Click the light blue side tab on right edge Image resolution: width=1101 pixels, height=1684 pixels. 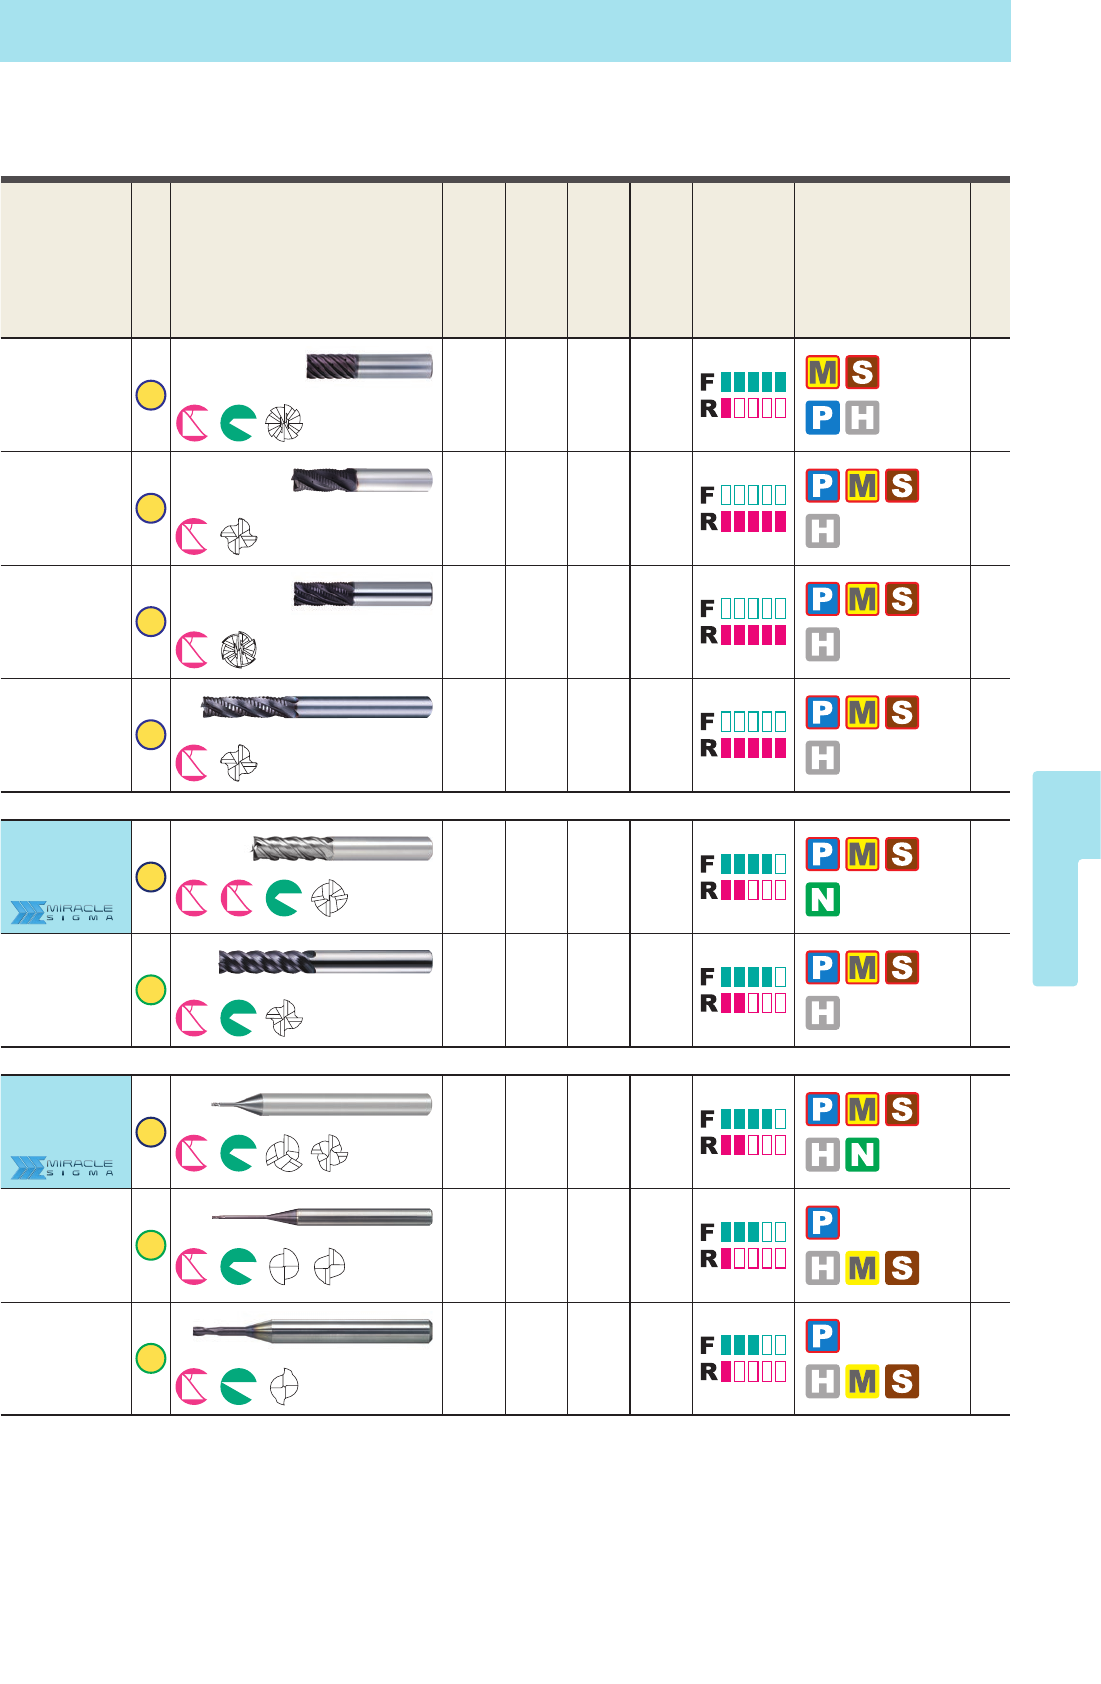click(x=1066, y=878)
